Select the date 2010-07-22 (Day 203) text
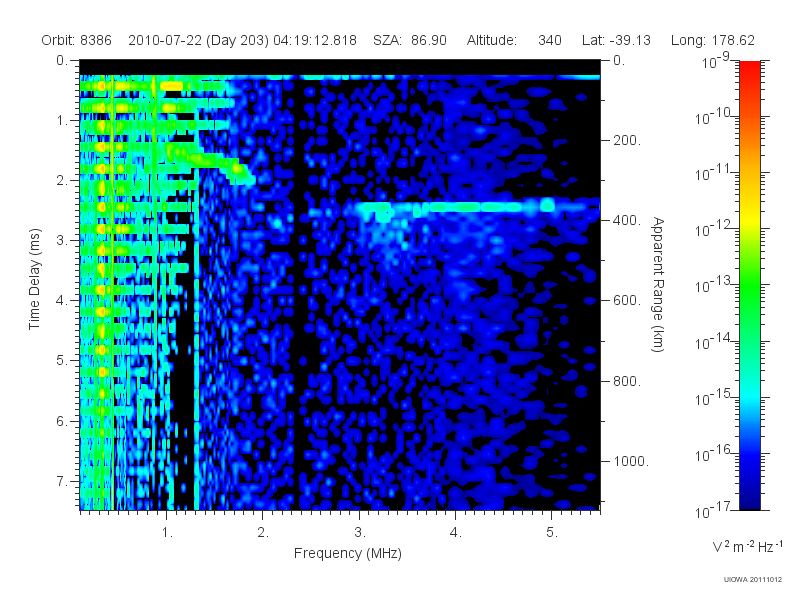The height and width of the screenshot is (600, 800). 198,40
